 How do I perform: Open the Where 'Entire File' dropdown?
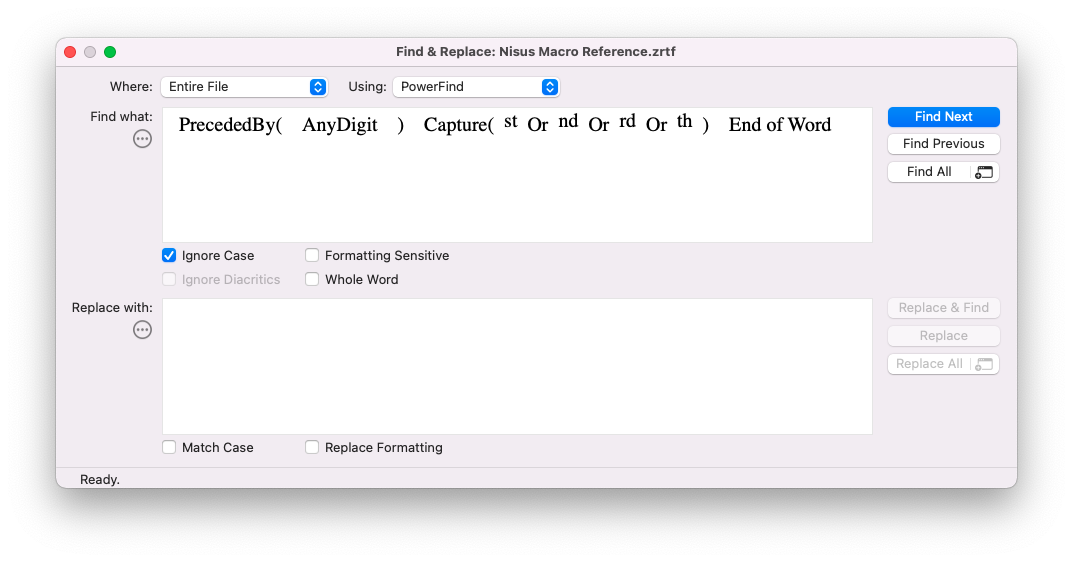(245, 87)
